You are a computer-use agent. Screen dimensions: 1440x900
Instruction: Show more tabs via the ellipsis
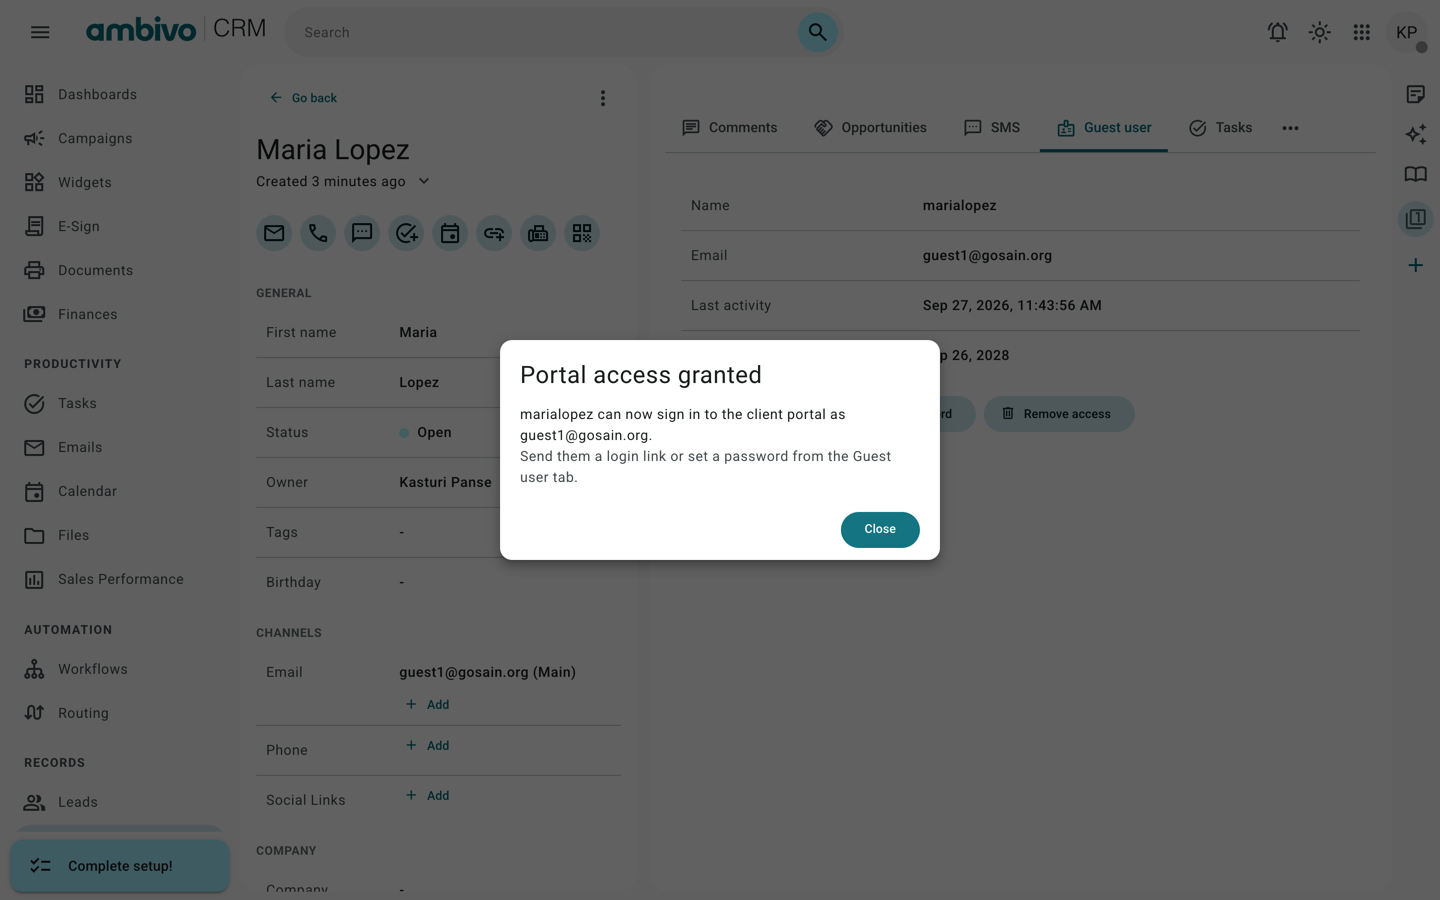click(x=1290, y=128)
